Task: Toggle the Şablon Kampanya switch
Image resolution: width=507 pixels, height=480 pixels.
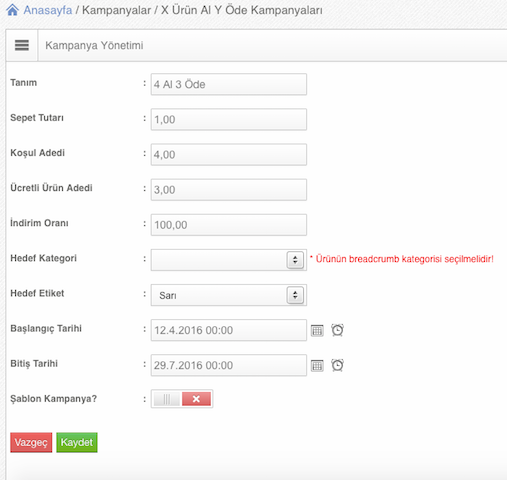Action: [182, 399]
